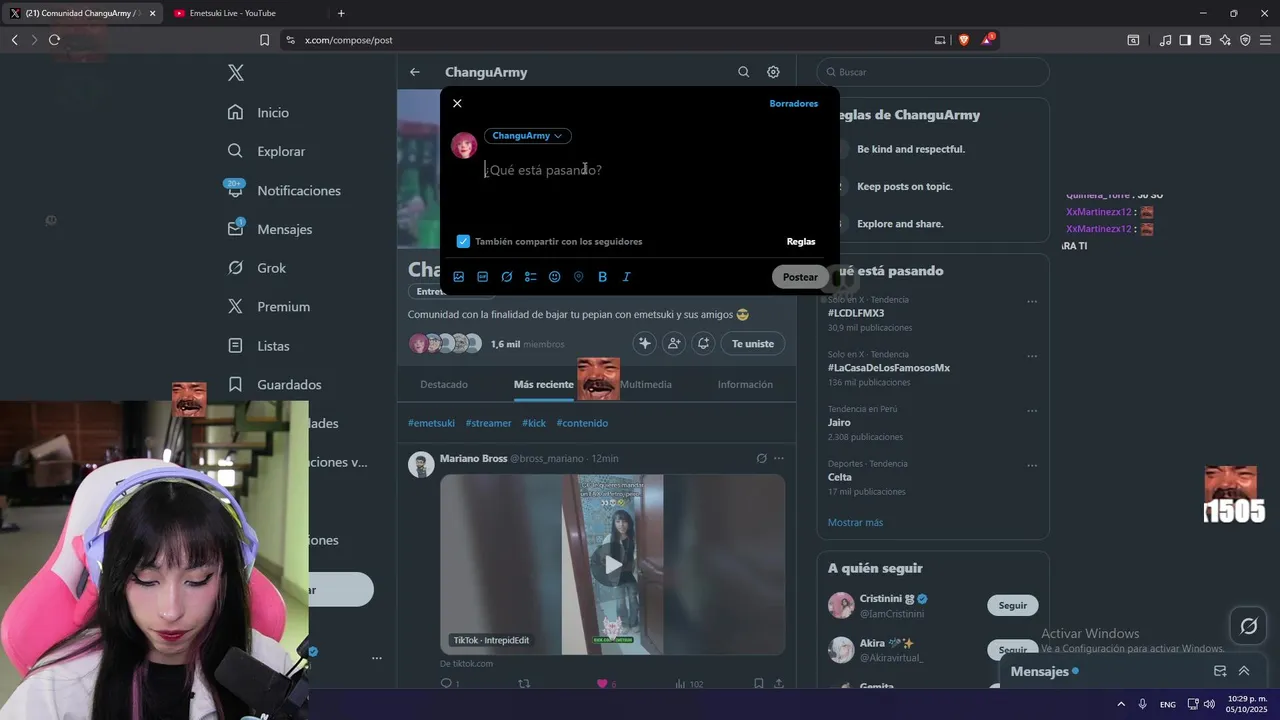Click the Grok sparkle icon beside members
Image resolution: width=1280 pixels, height=720 pixels.
click(645, 344)
